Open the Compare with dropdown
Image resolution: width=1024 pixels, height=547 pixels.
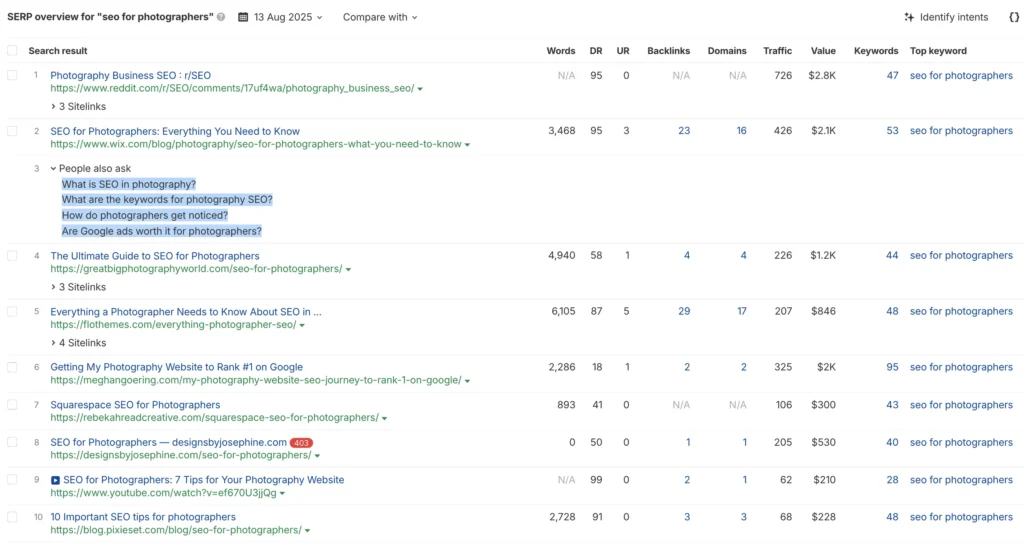click(x=380, y=17)
